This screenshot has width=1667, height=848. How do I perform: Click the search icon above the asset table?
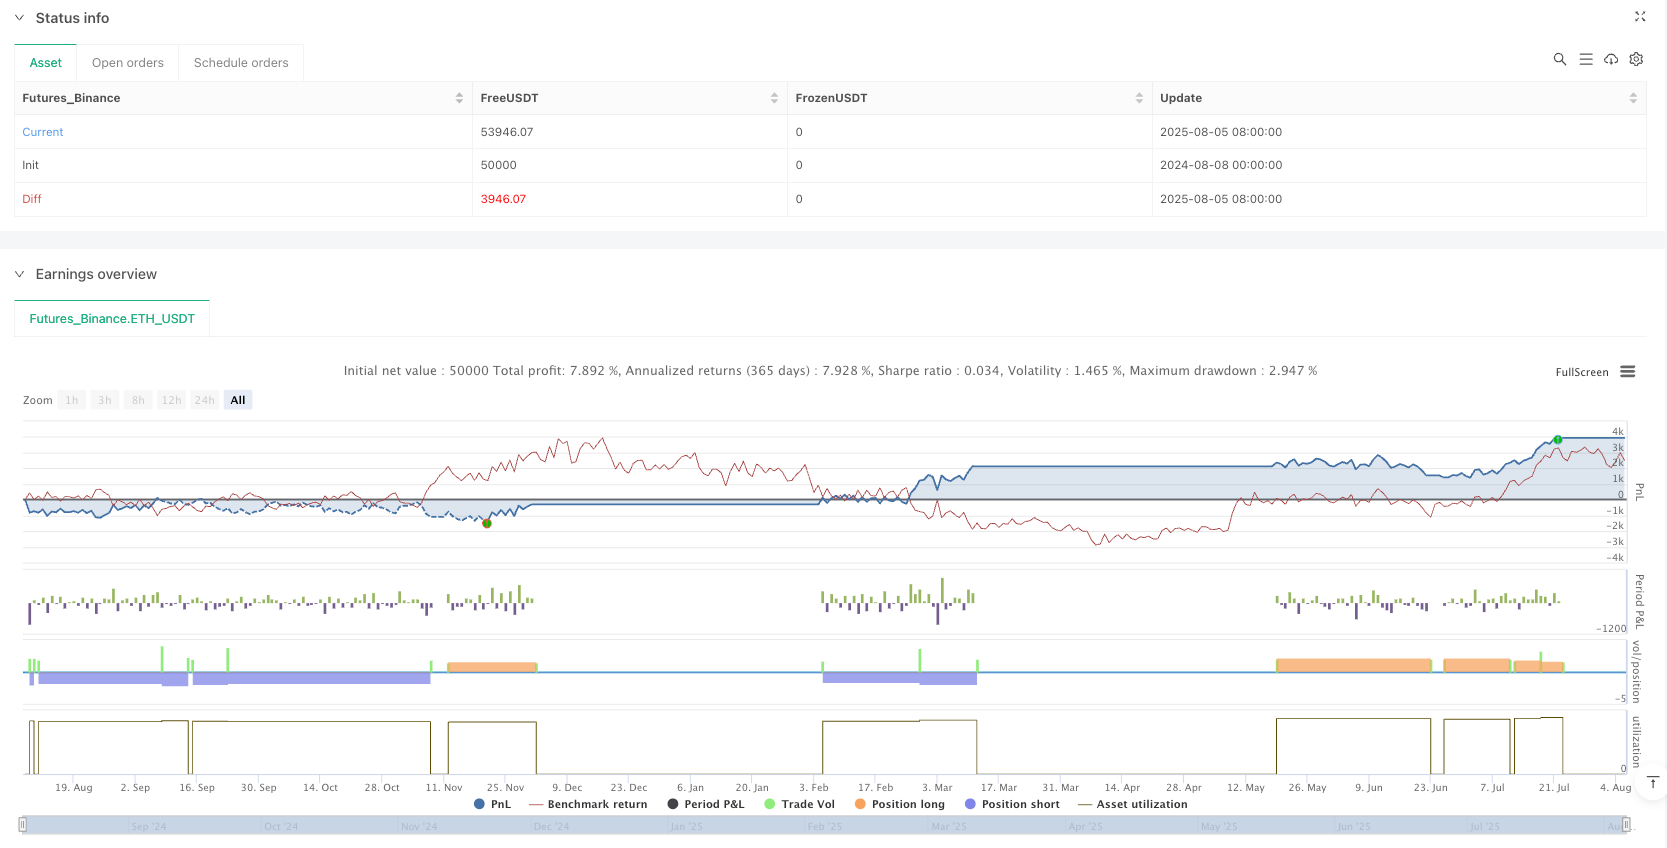(x=1559, y=60)
